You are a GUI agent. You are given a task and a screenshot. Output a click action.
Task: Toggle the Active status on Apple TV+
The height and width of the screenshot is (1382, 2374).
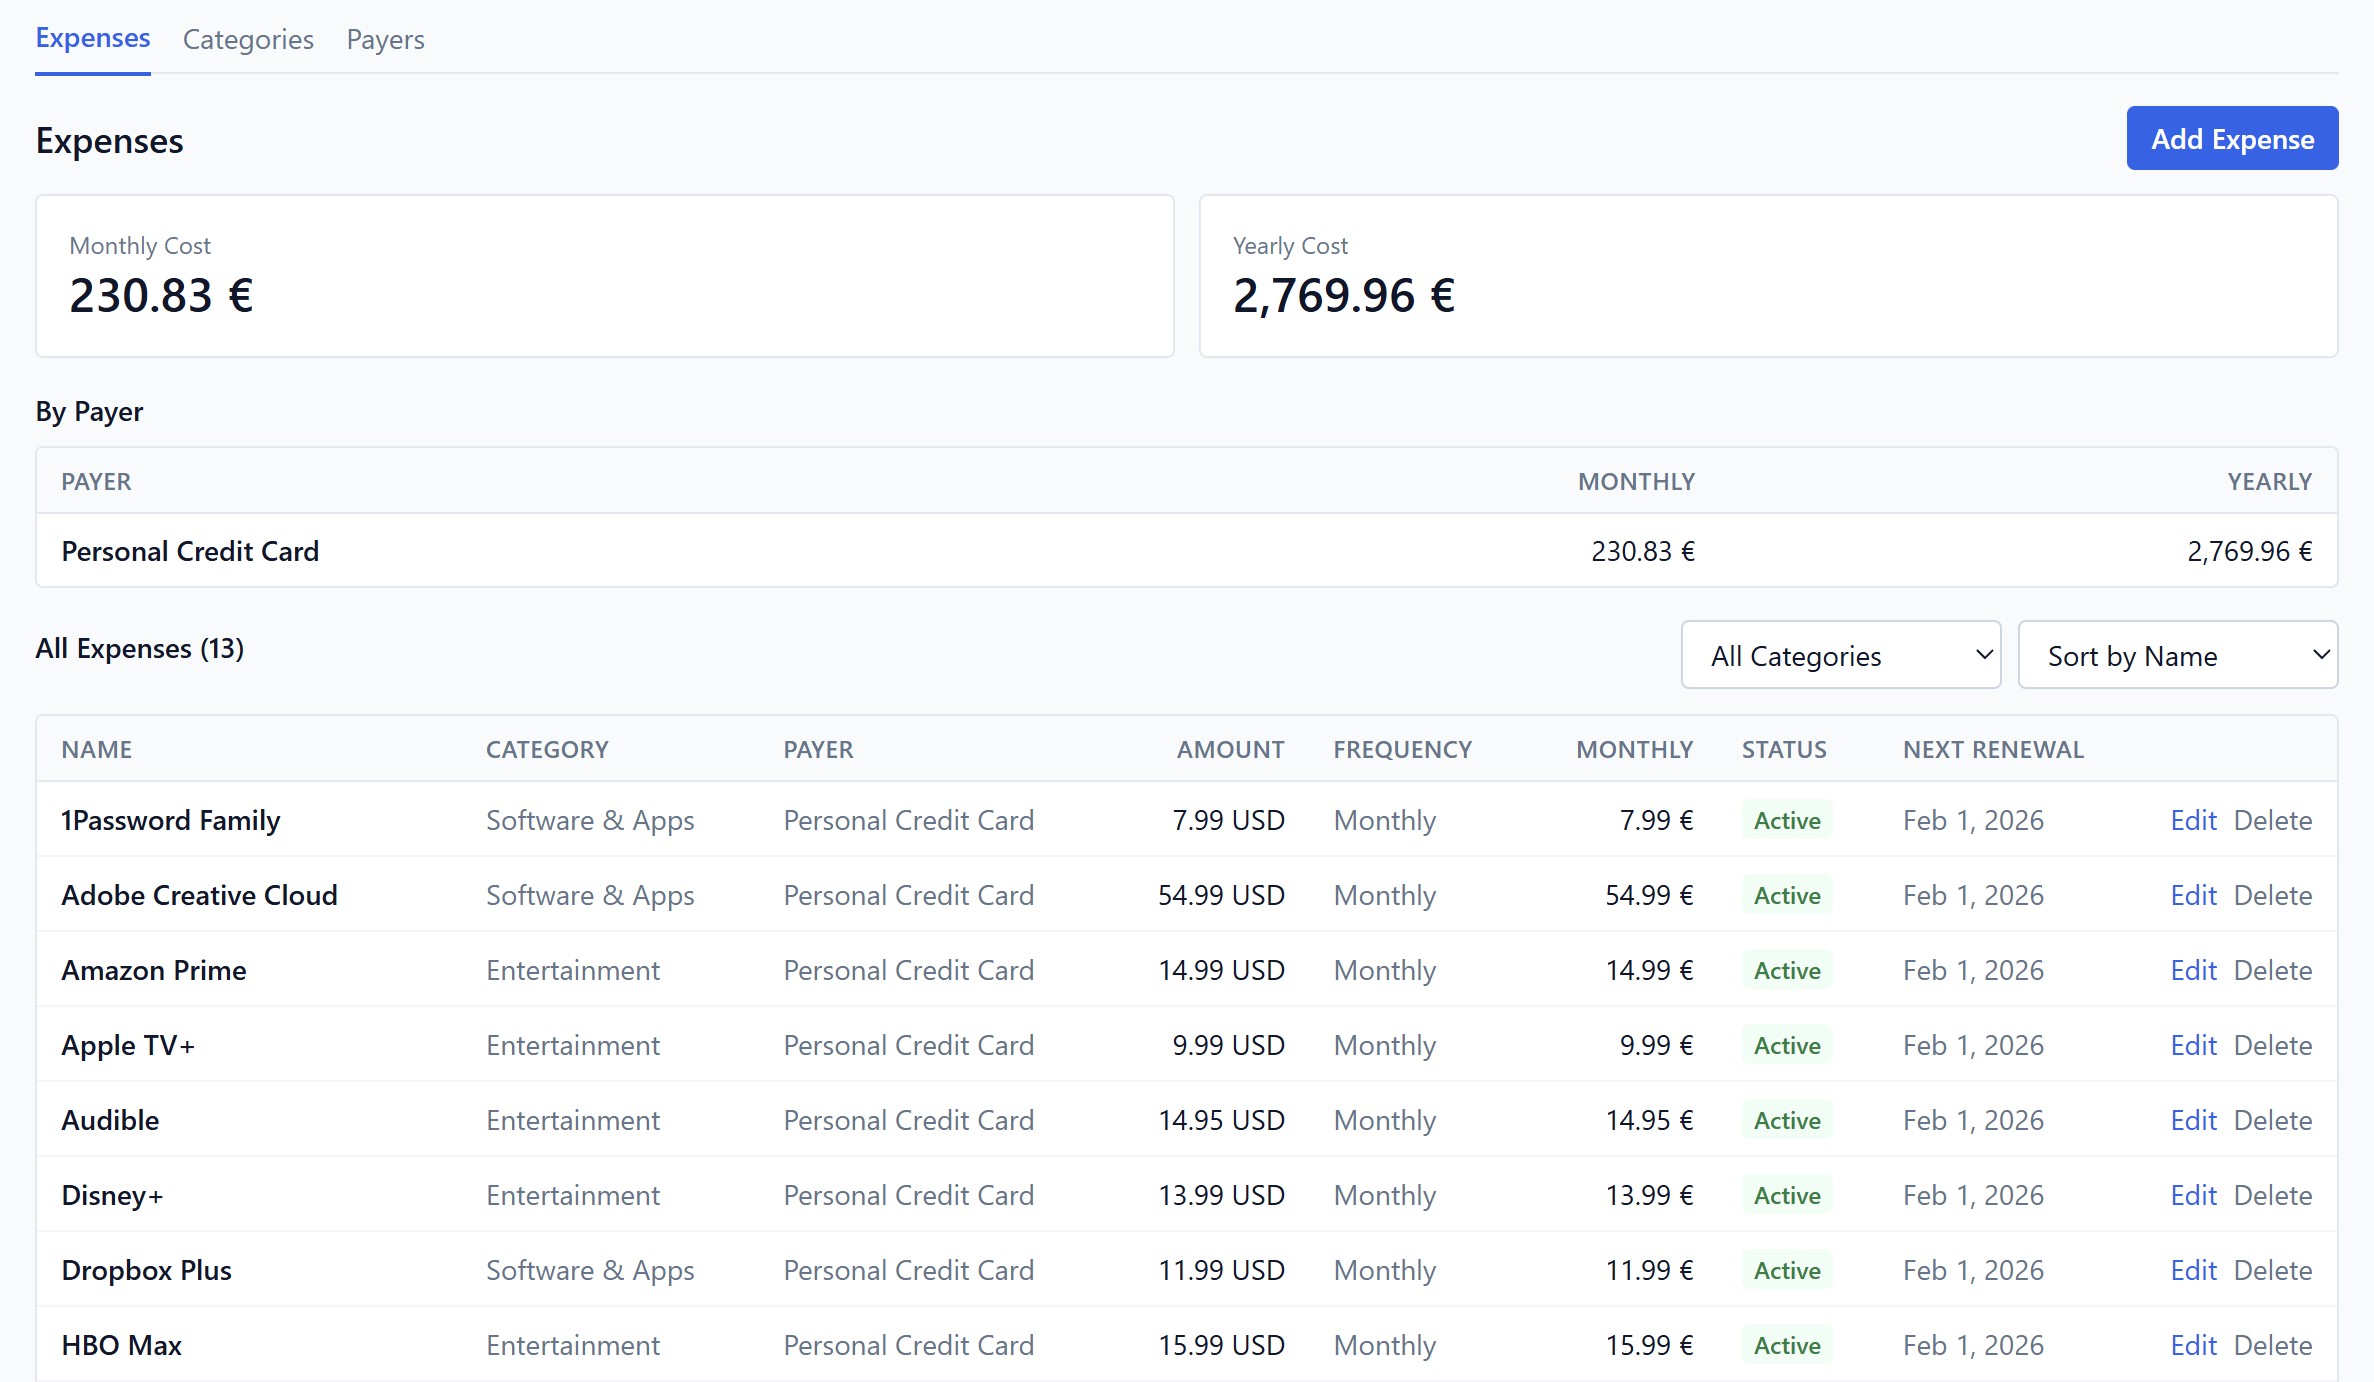[x=1786, y=1045]
